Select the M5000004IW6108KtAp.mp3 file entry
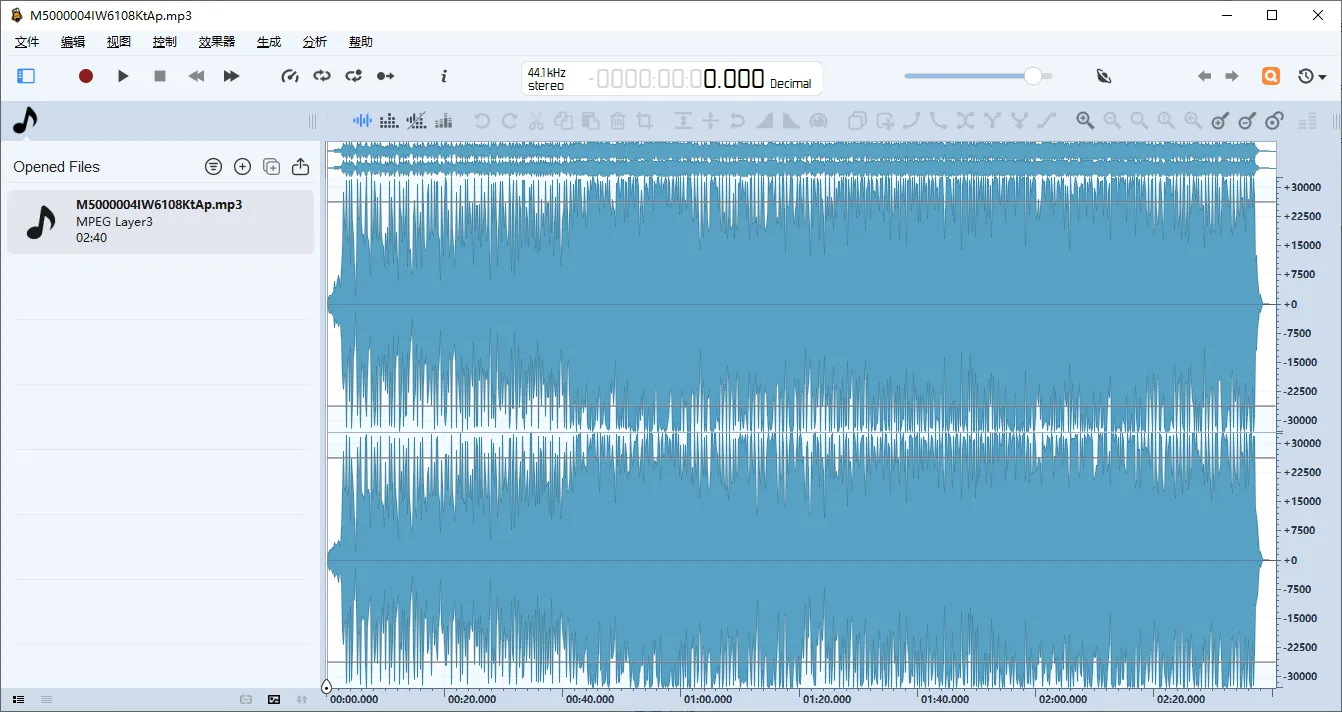 tap(160, 221)
